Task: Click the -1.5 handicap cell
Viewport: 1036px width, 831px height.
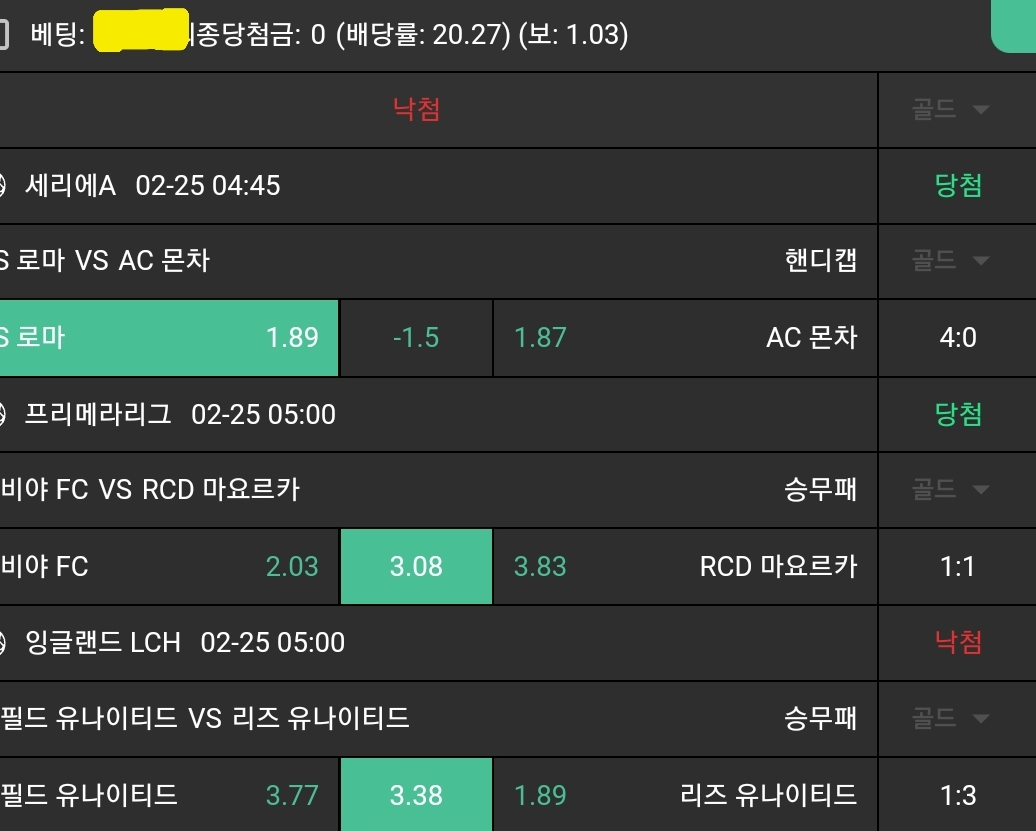Action: 416,338
